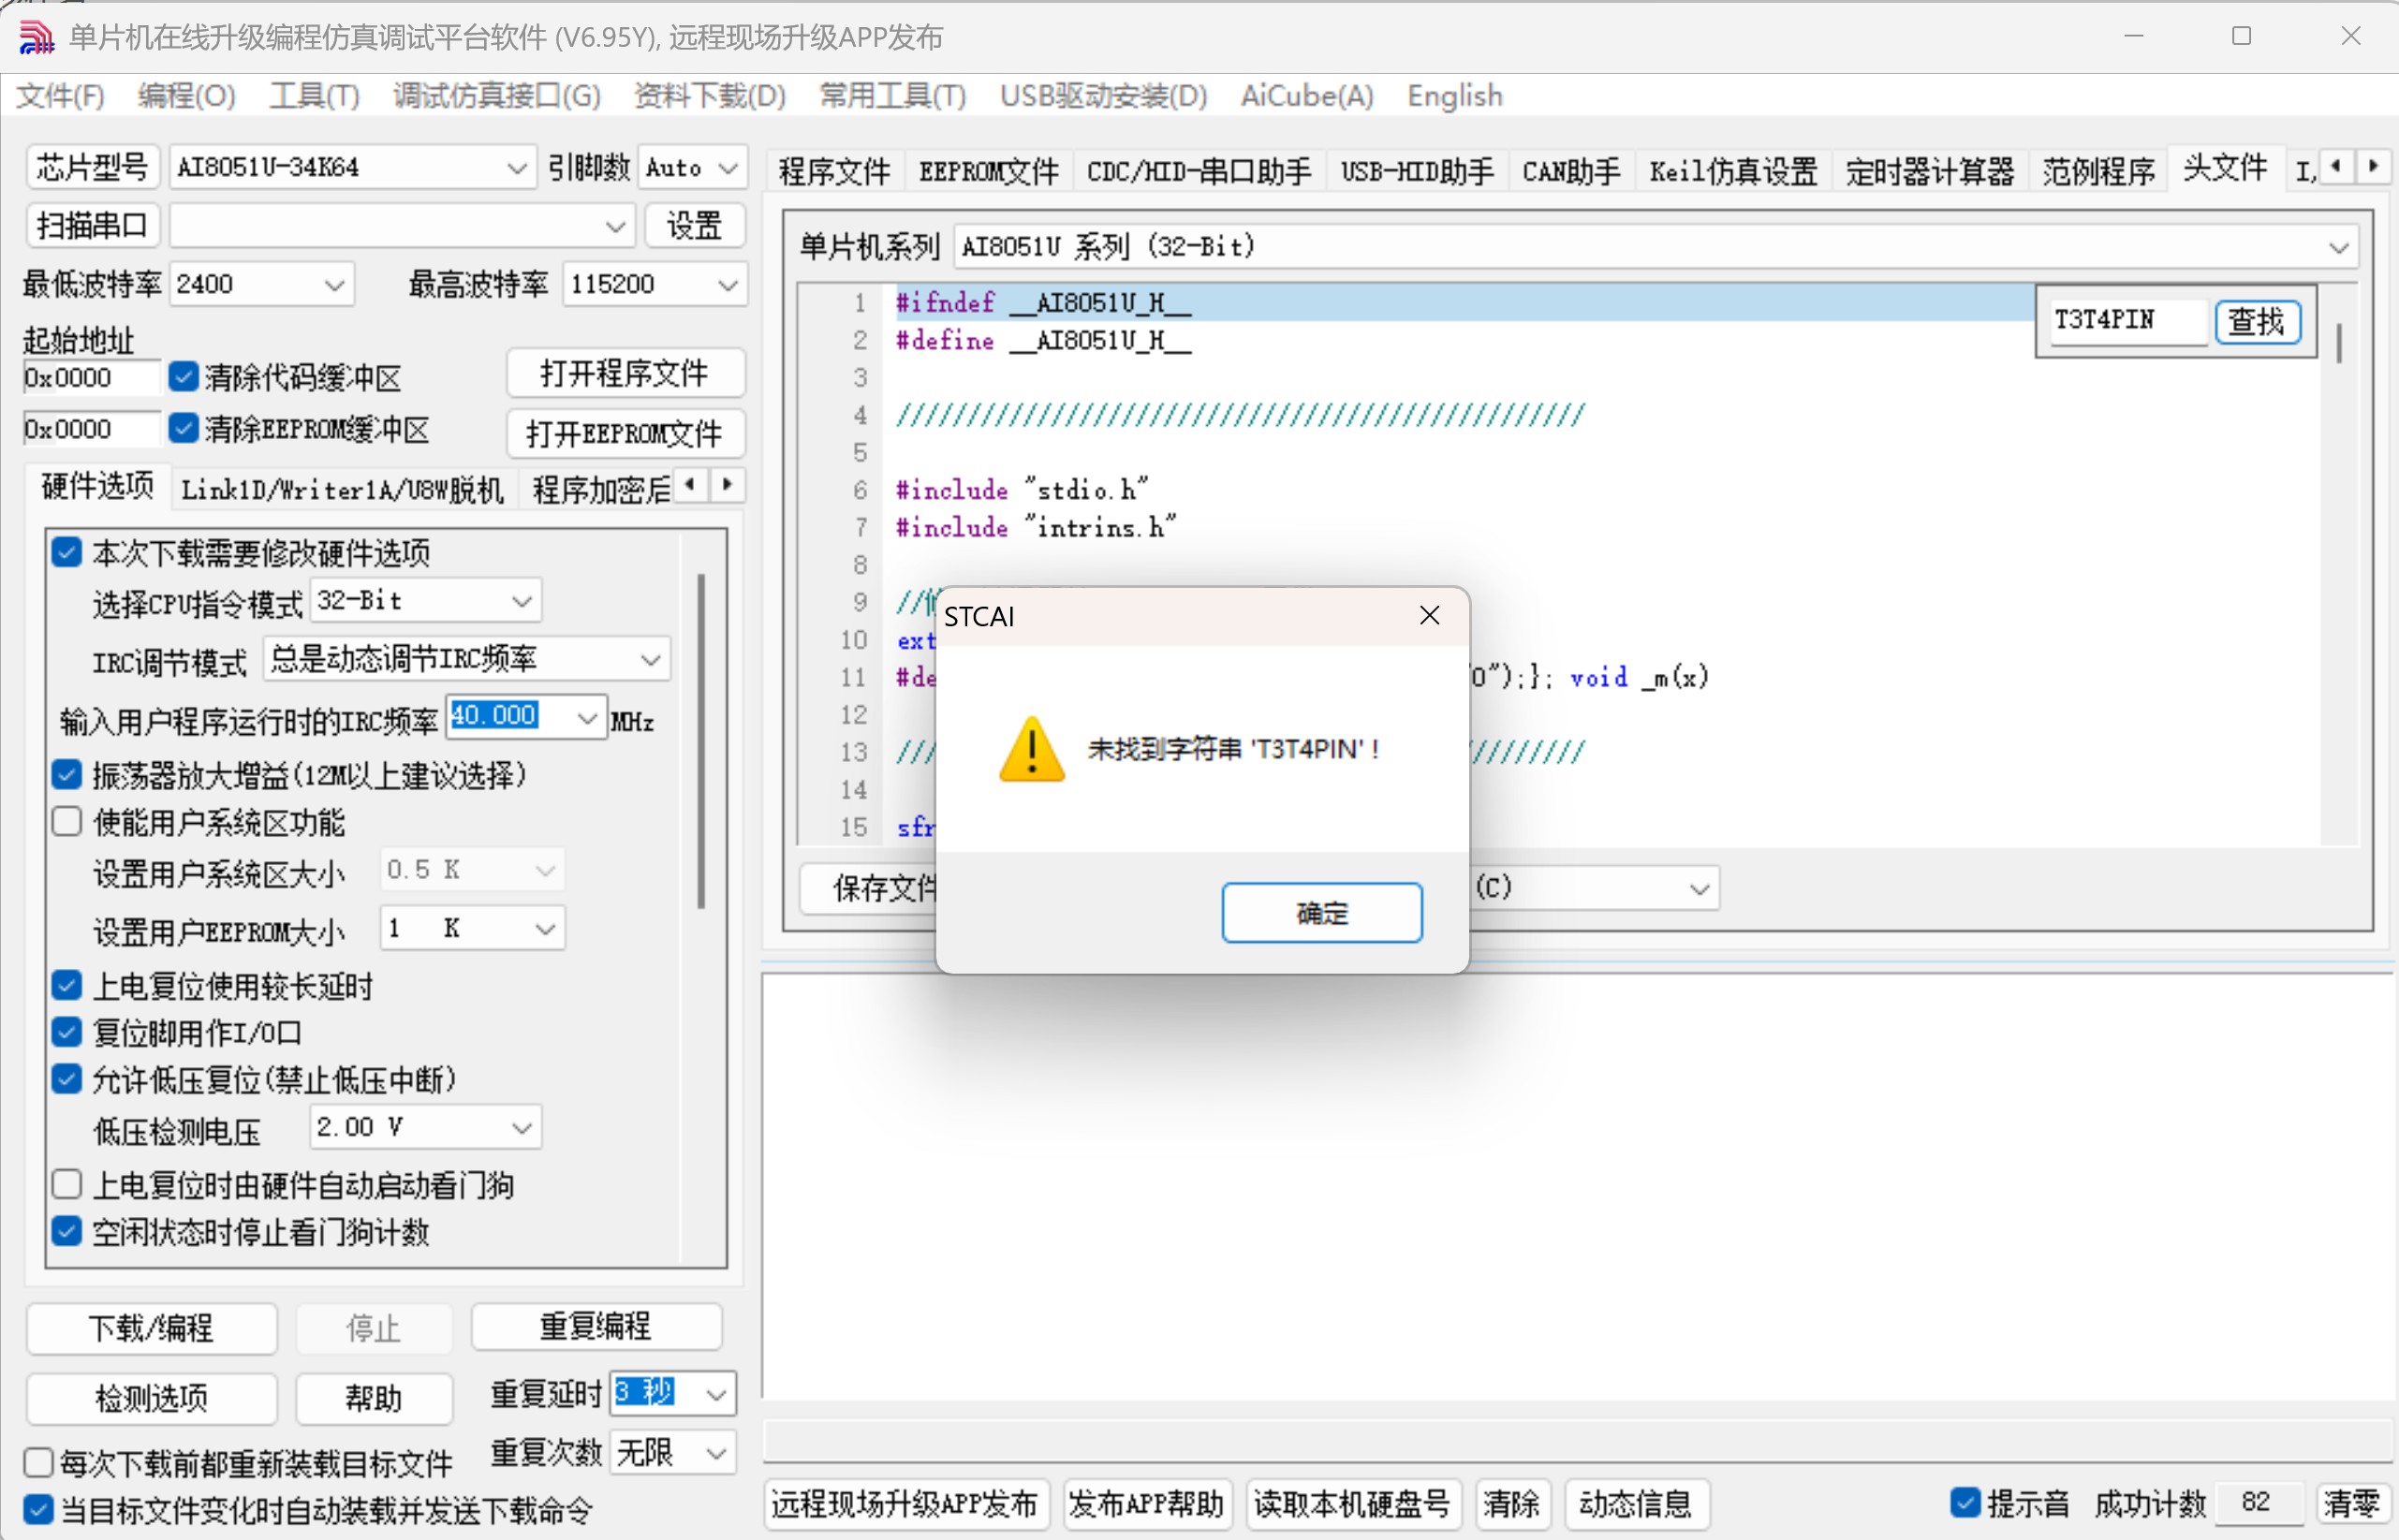The image size is (2399, 1540).
Task: Open AiCube(A) menu
Action: [x=1307, y=96]
